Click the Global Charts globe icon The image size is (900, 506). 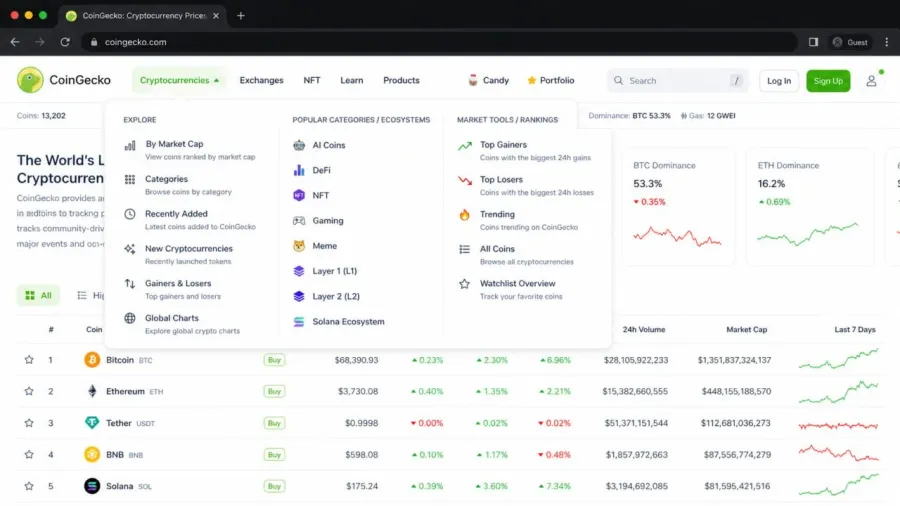[x=130, y=318]
